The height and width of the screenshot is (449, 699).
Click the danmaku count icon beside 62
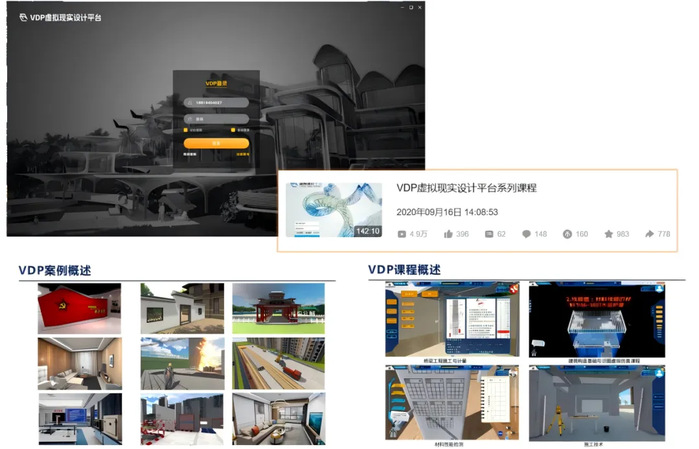pyautogui.click(x=489, y=234)
